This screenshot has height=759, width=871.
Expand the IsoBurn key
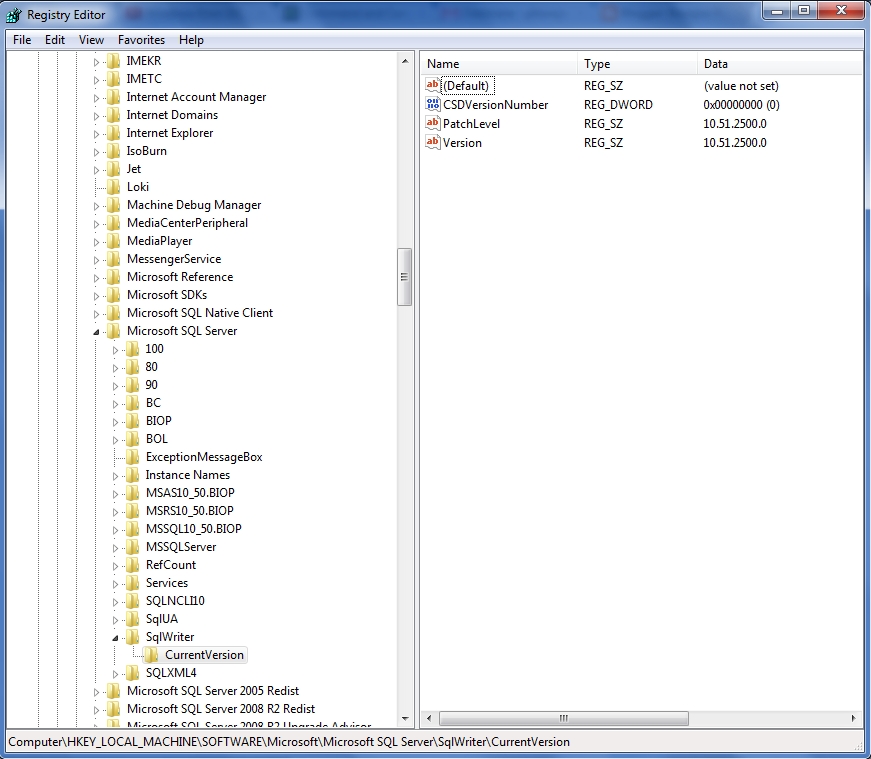tap(96, 152)
